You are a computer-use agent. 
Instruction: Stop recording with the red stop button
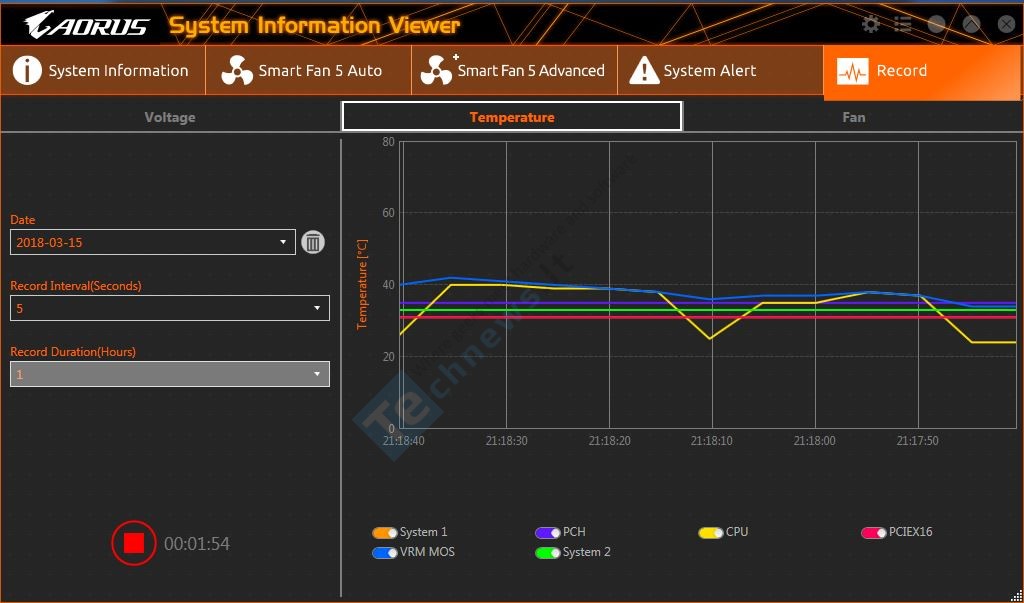[134, 543]
